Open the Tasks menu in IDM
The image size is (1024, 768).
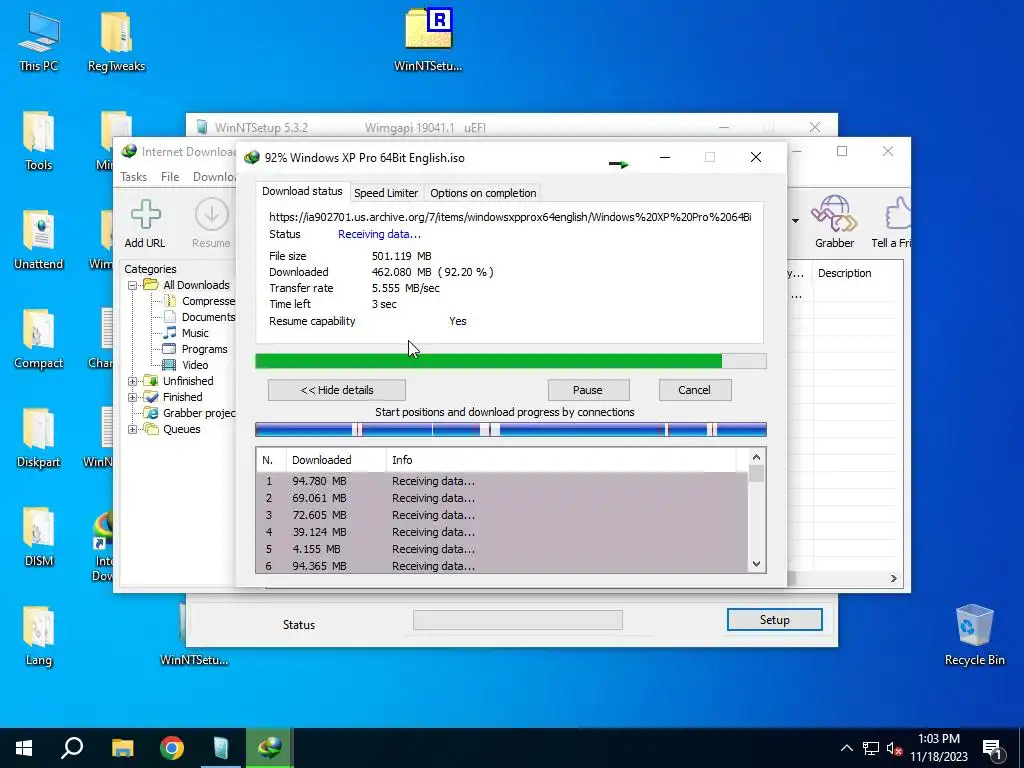point(133,177)
